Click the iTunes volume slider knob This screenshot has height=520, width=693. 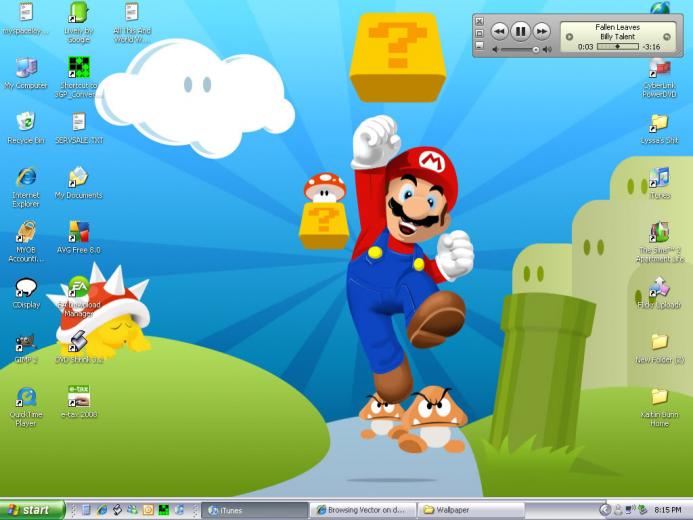click(536, 49)
